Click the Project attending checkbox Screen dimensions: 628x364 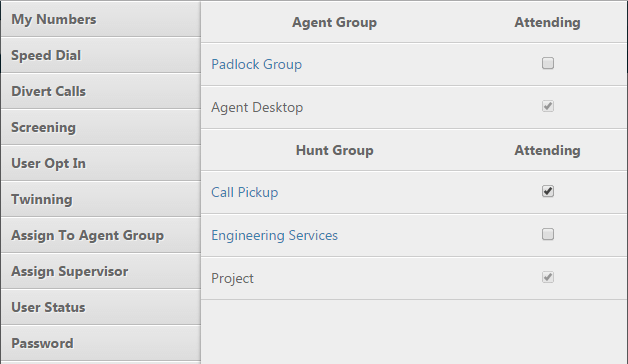[548, 277]
